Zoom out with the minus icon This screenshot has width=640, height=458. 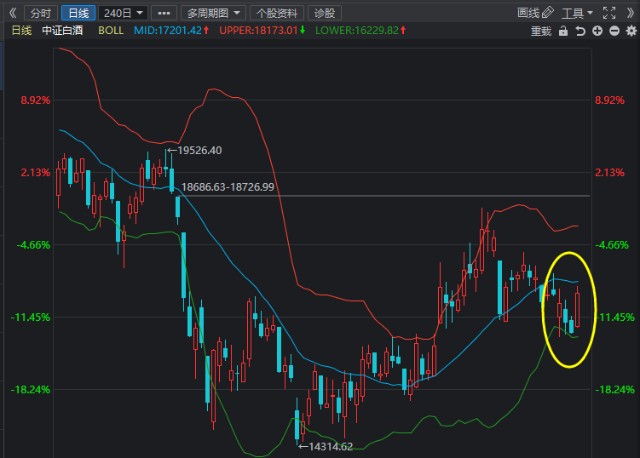pos(614,31)
